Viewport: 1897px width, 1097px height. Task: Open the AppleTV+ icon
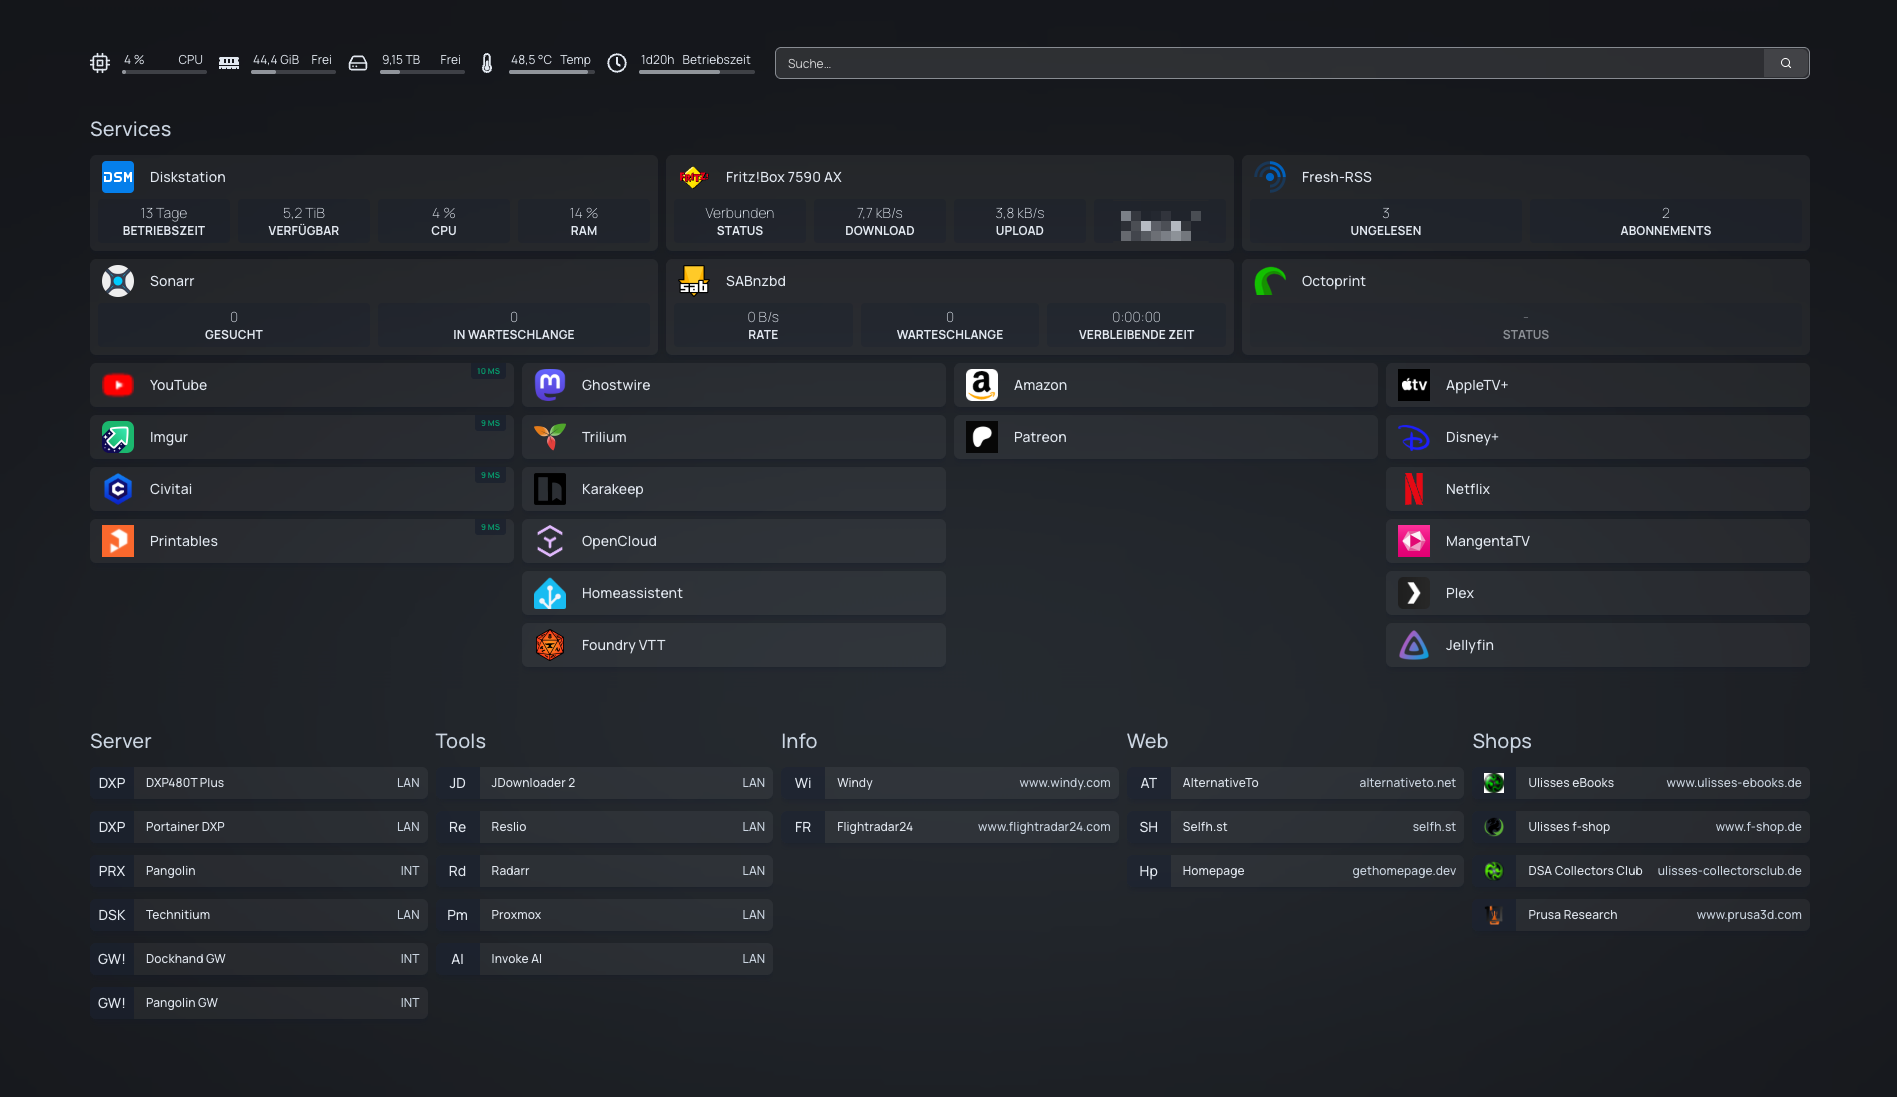(x=1414, y=385)
